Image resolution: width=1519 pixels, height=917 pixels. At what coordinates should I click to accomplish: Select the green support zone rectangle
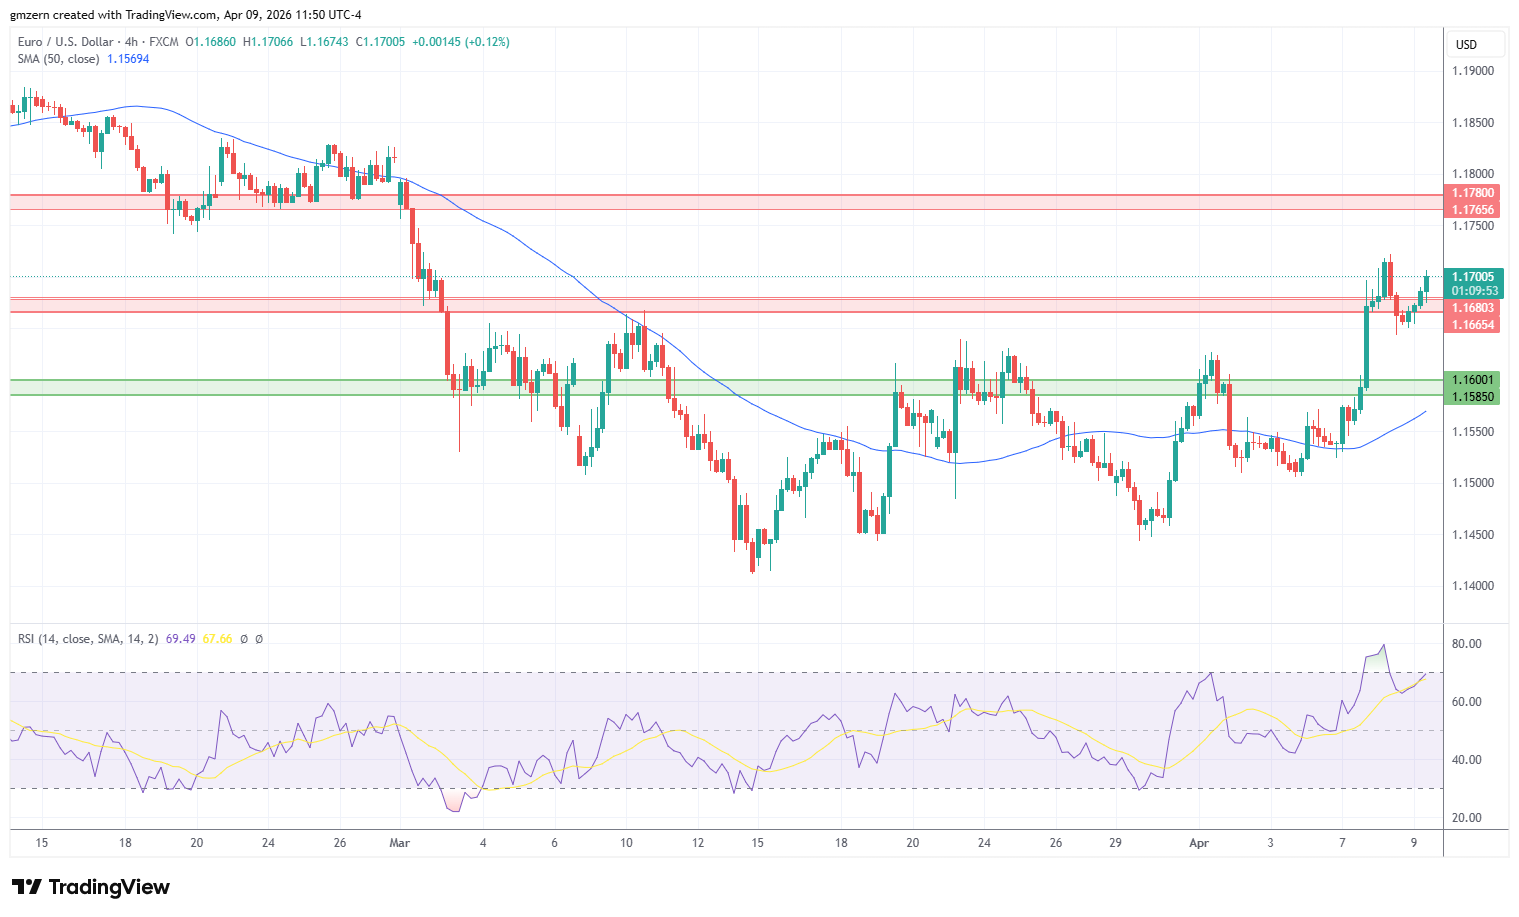pos(727,387)
